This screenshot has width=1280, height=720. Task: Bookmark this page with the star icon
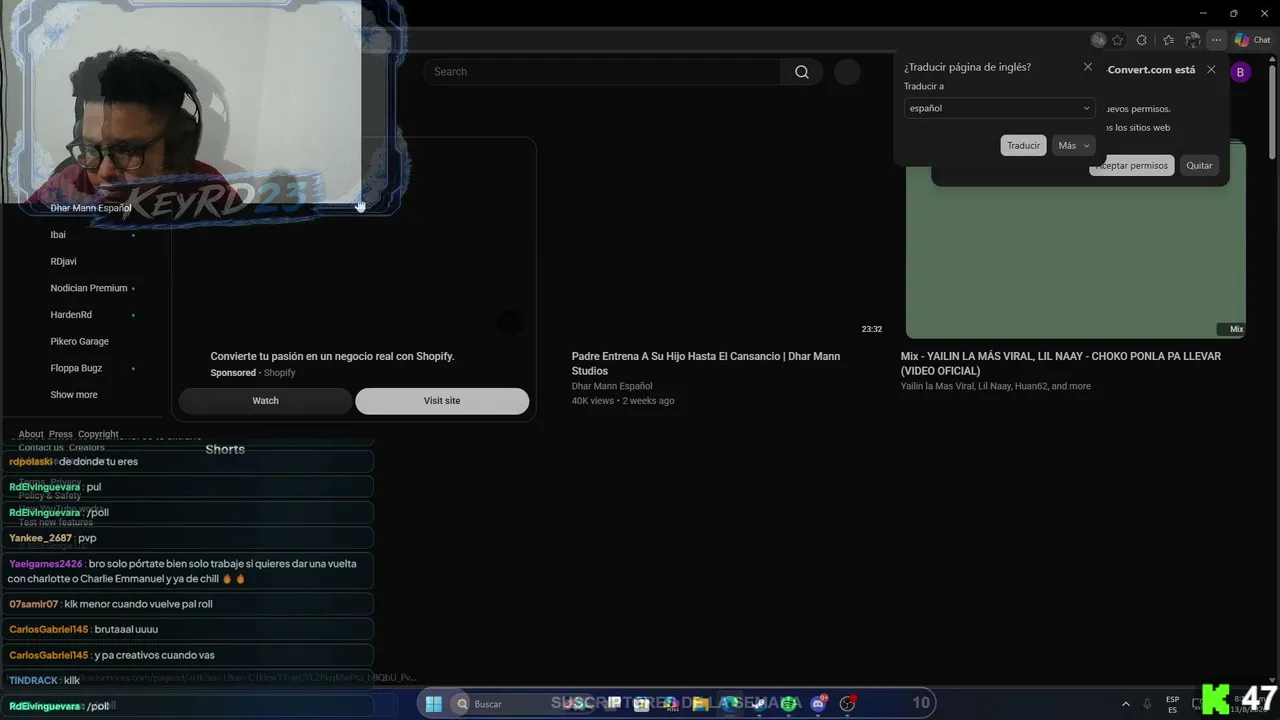click(x=1118, y=40)
